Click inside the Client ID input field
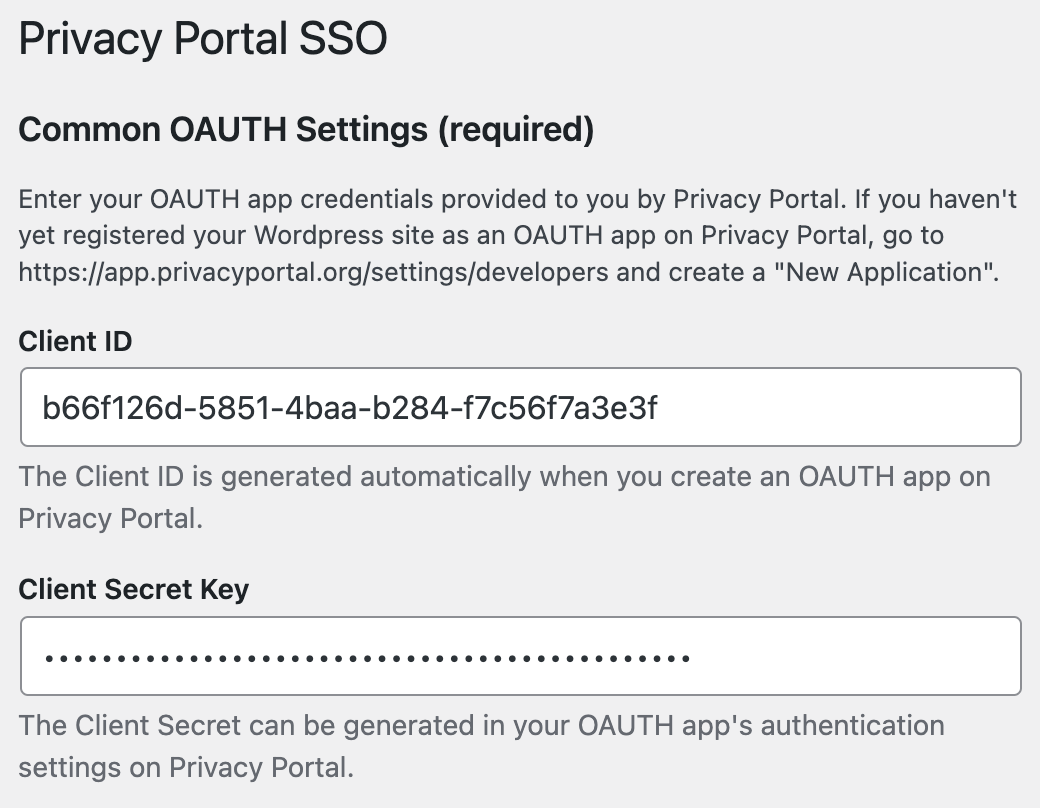This screenshot has height=808, width=1040. point(520,406)
